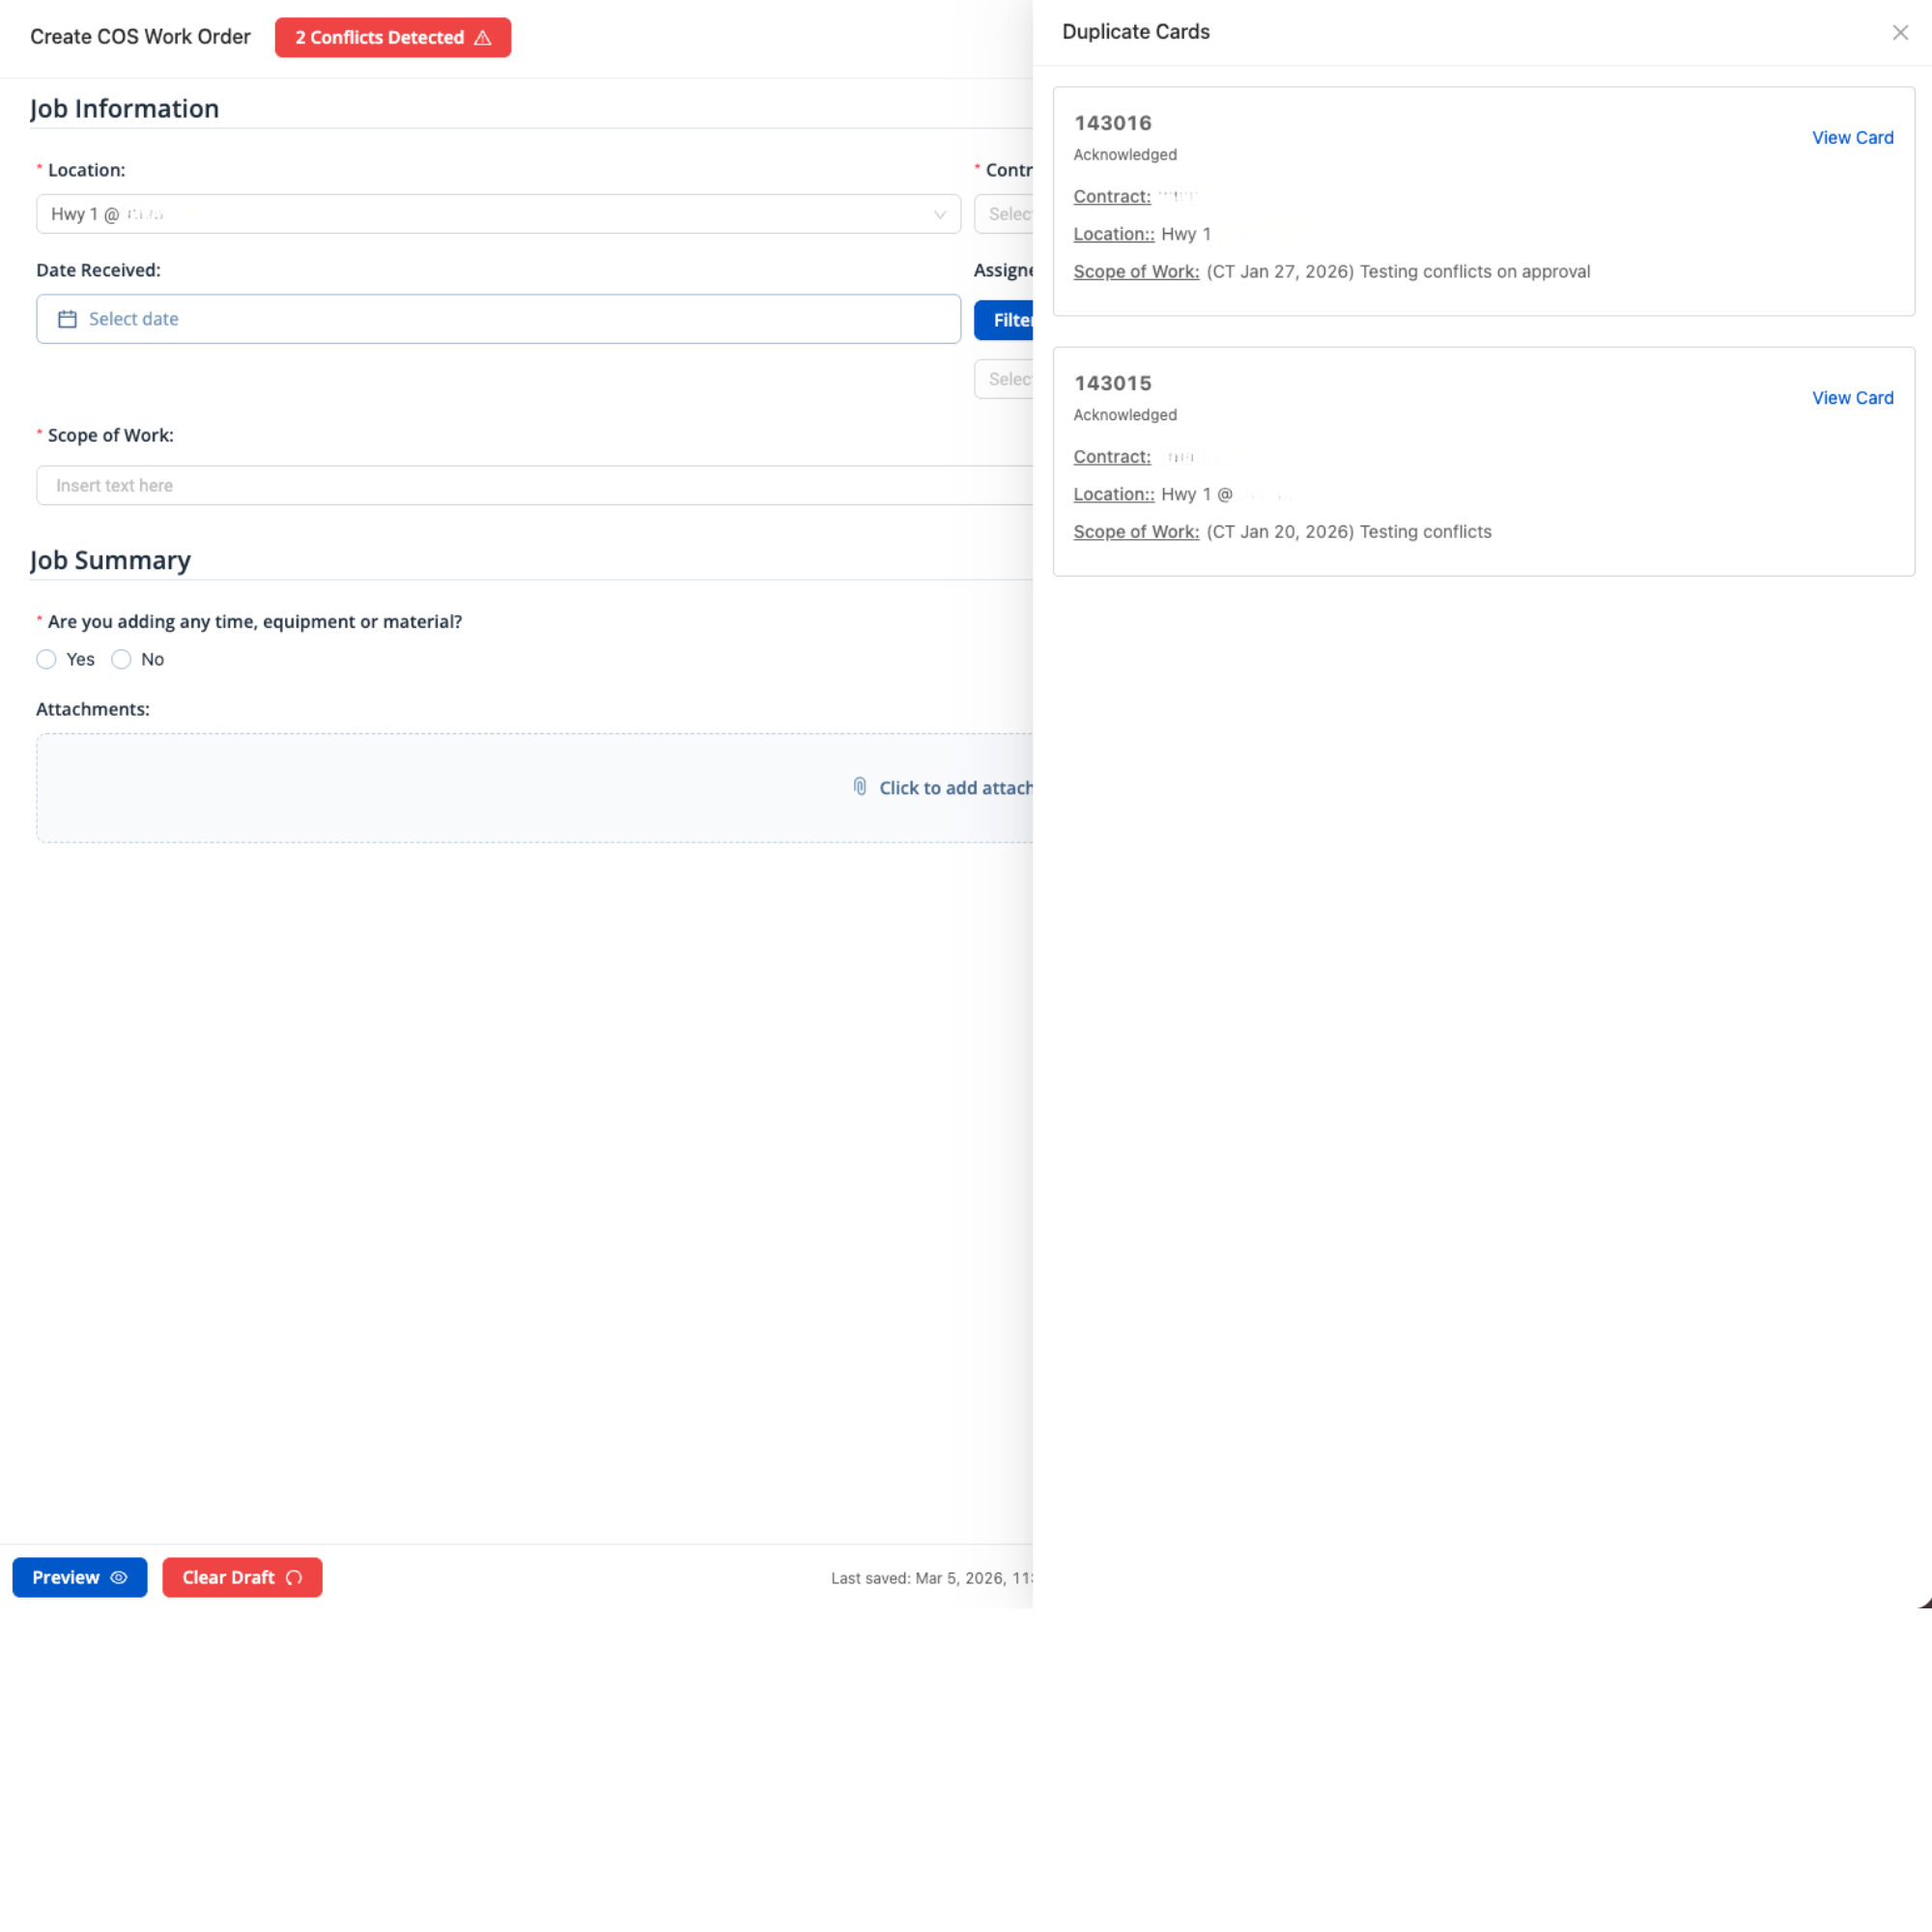View Card for duplicate 143016

coord(1852,138)
